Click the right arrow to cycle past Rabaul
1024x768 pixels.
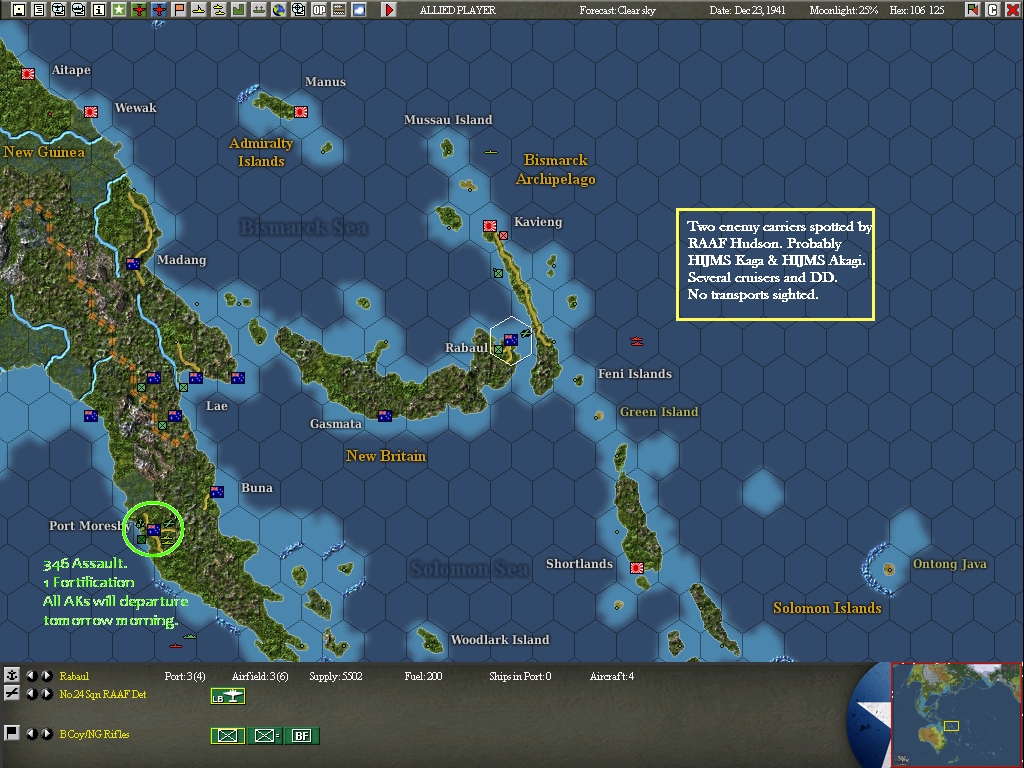(x=46, y=675)
